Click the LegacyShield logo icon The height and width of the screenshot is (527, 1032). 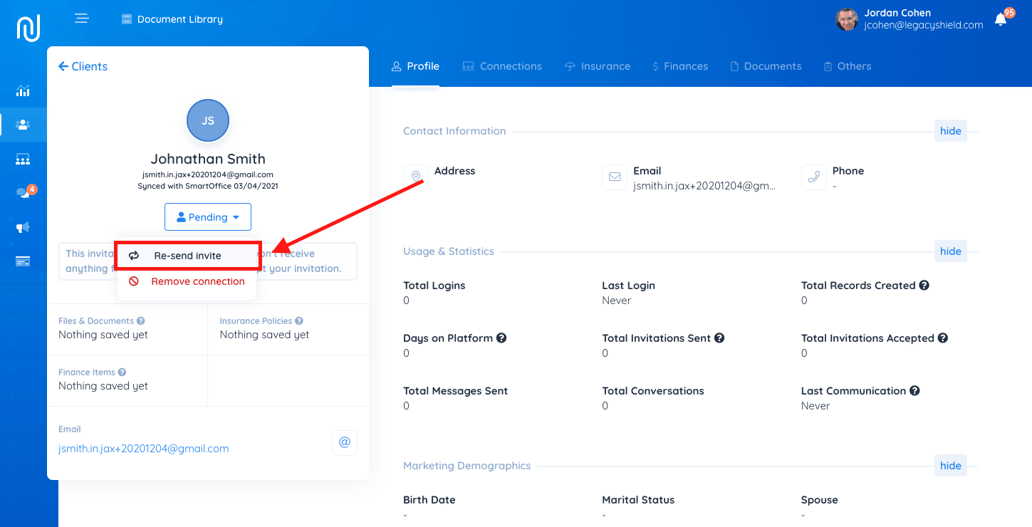[28, 27]
